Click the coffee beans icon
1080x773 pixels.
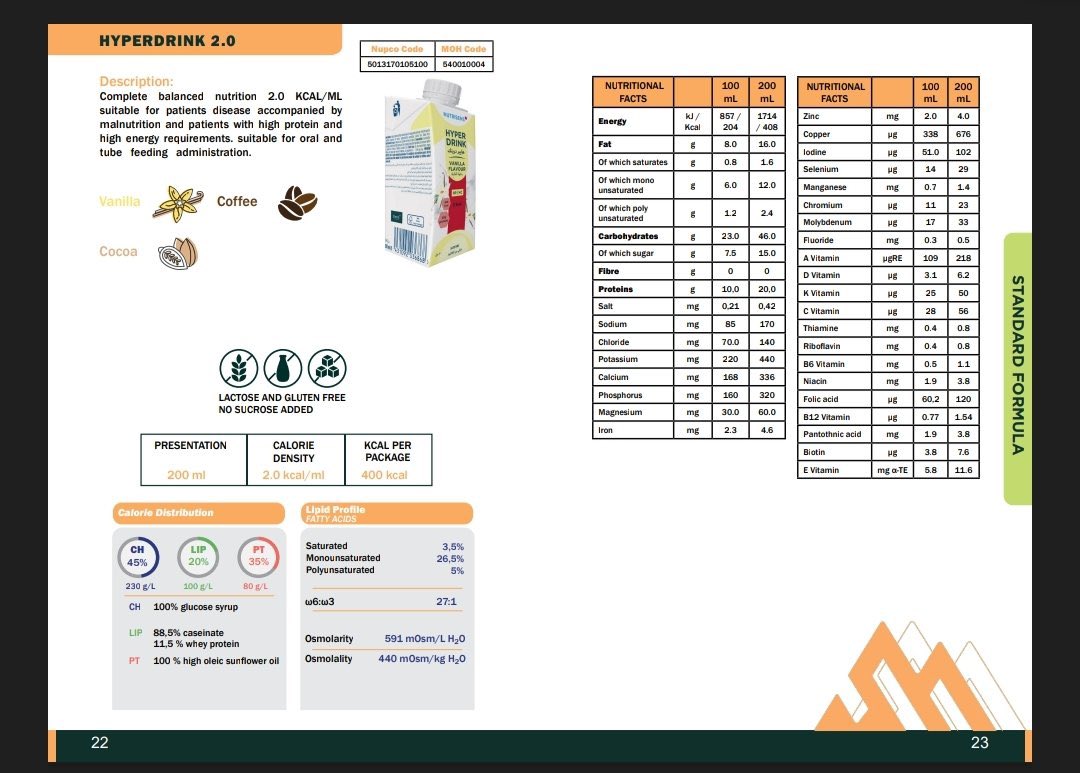tap(298, 203)
